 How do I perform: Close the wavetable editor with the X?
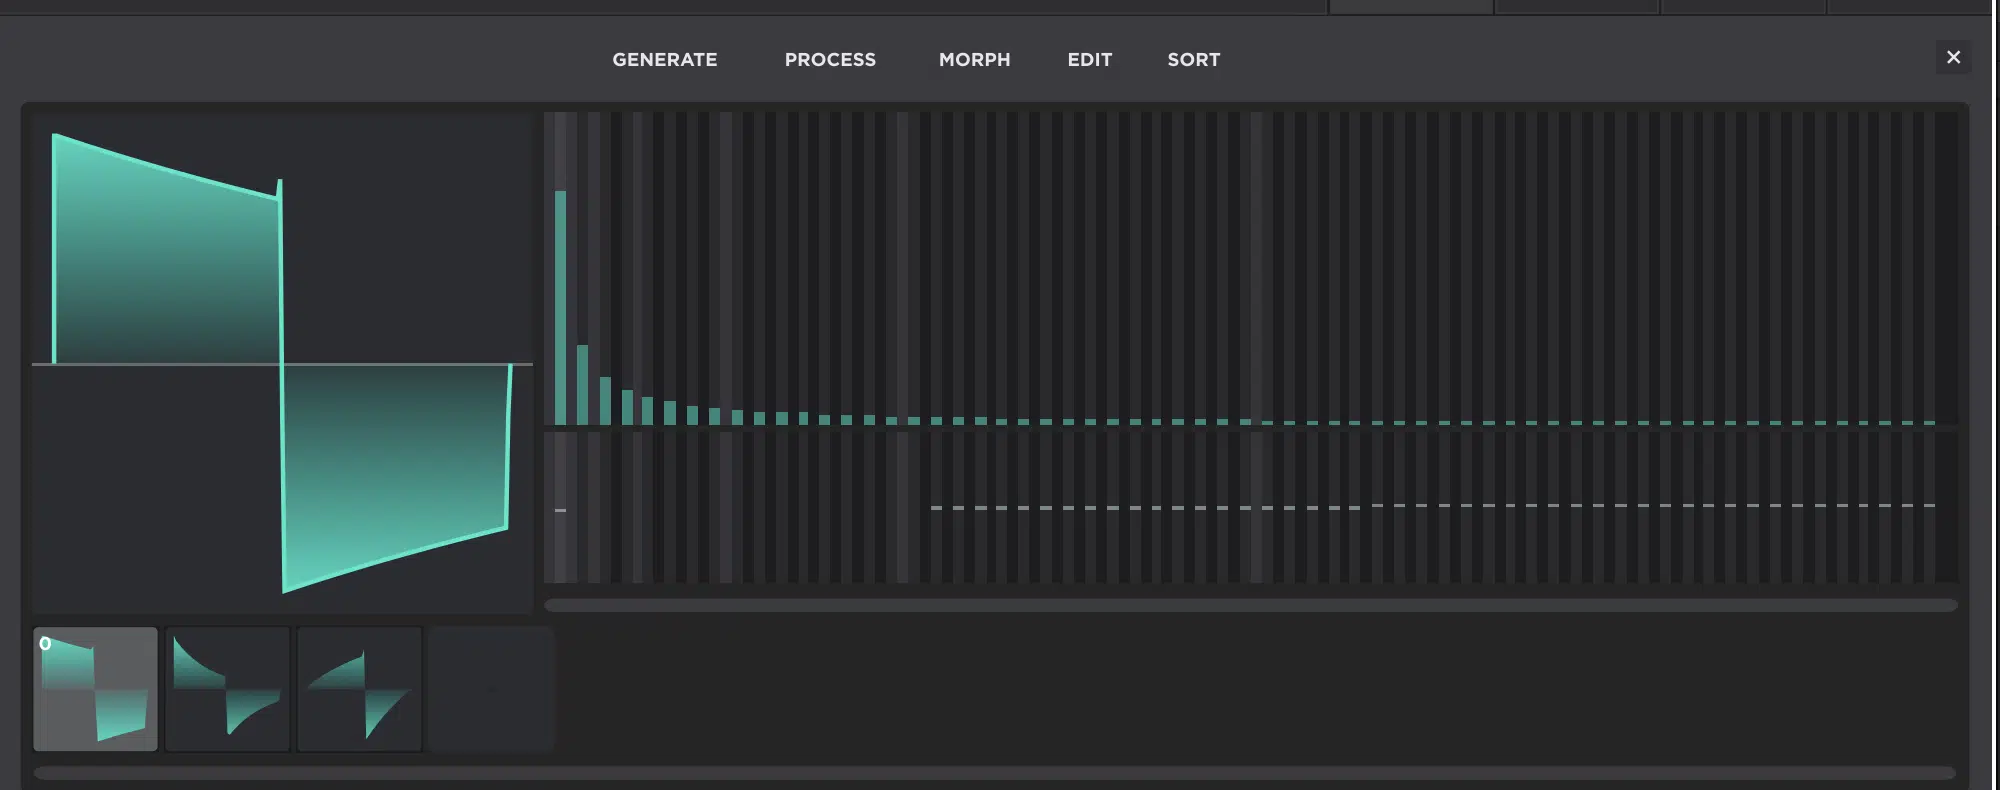1952,58
